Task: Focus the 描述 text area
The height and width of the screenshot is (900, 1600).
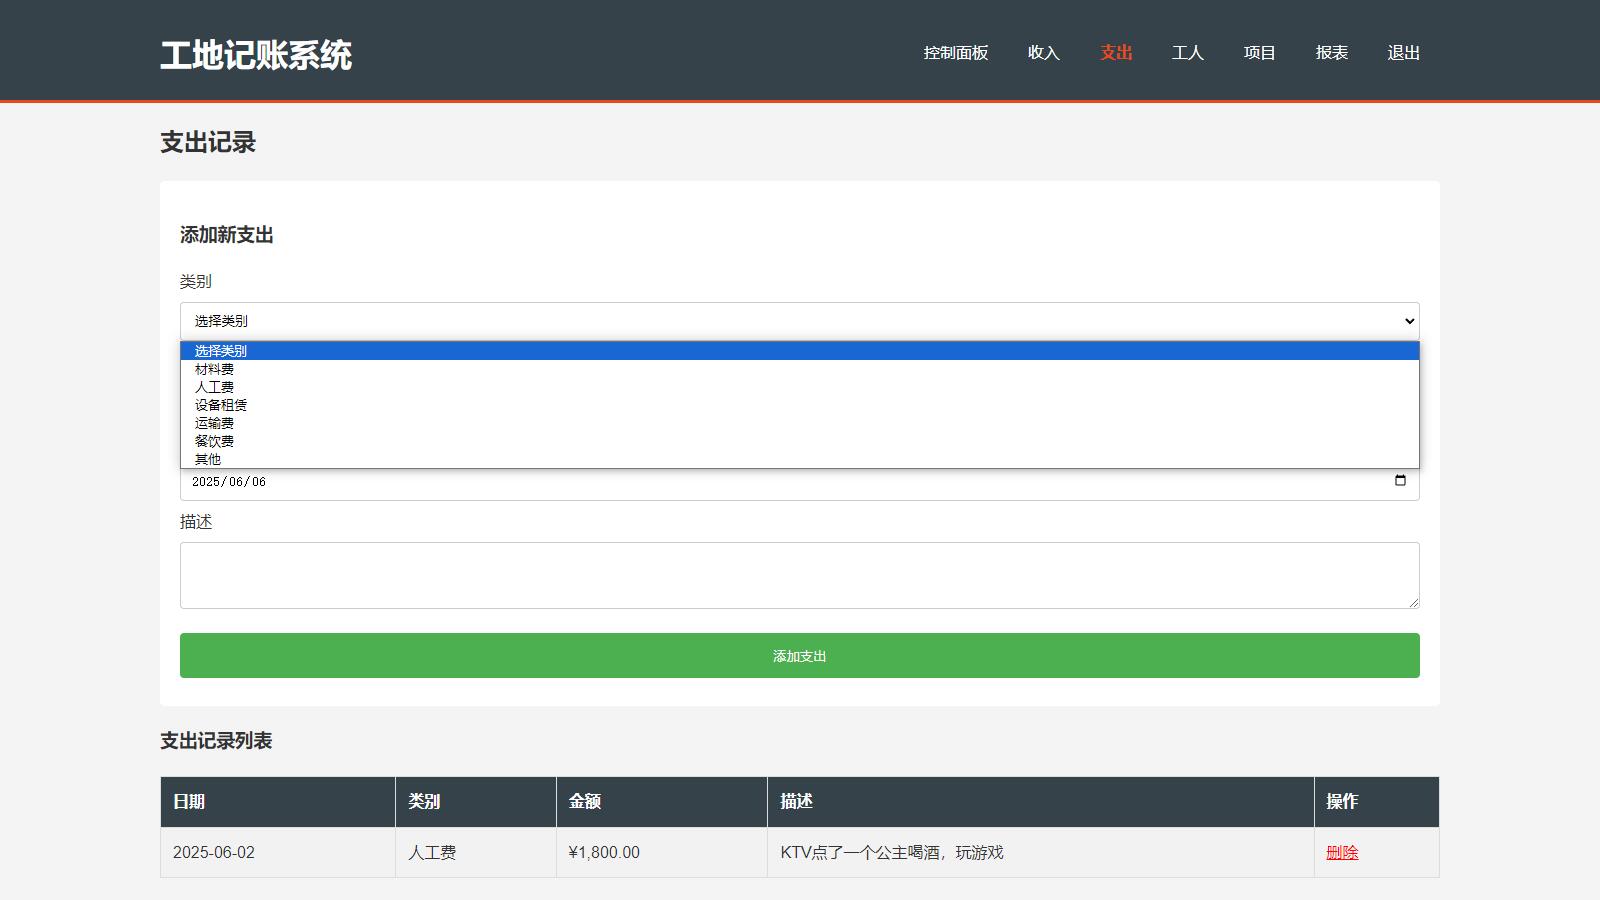Action: (x=799, y=575)
